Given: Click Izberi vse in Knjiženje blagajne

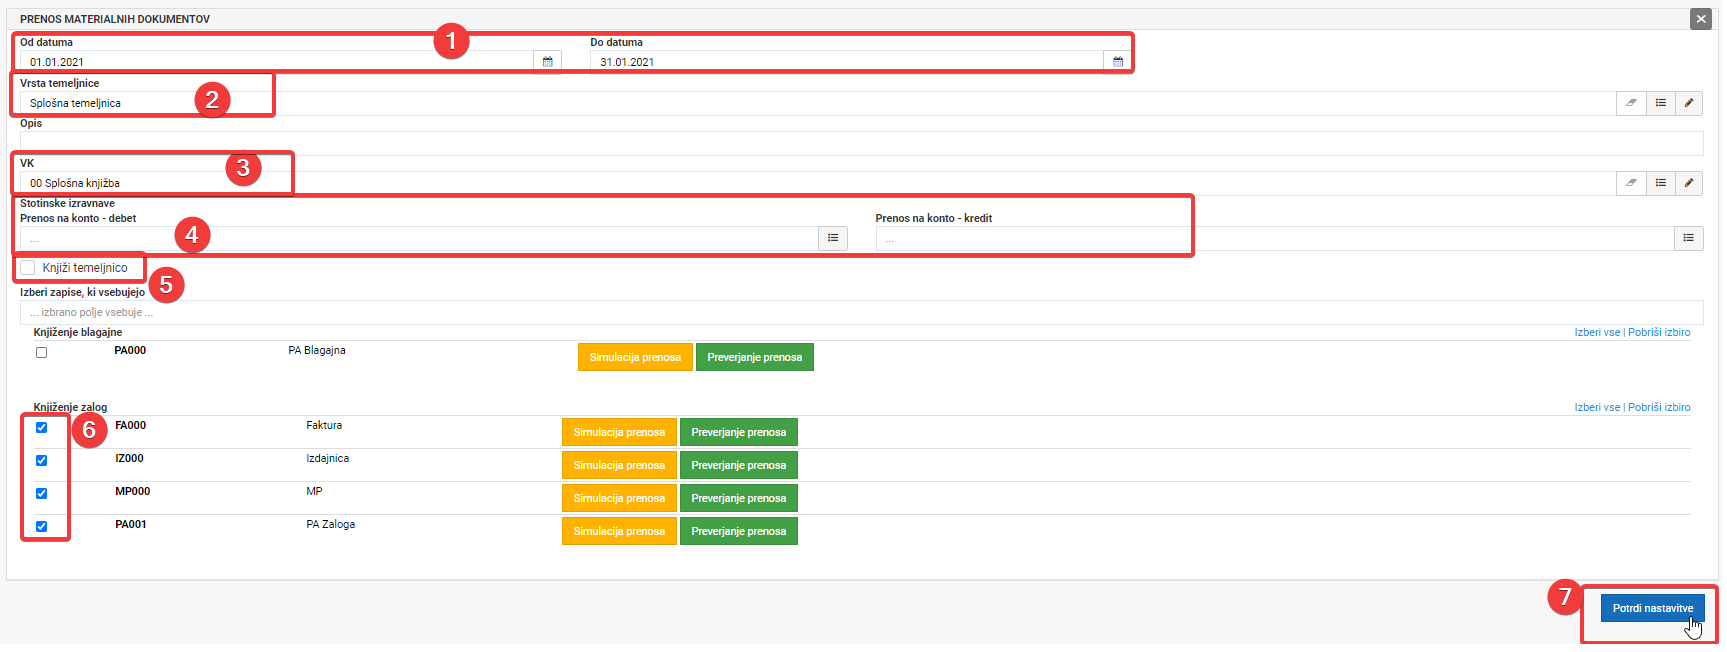Looking at the screenshot, I should (1597, 332).
